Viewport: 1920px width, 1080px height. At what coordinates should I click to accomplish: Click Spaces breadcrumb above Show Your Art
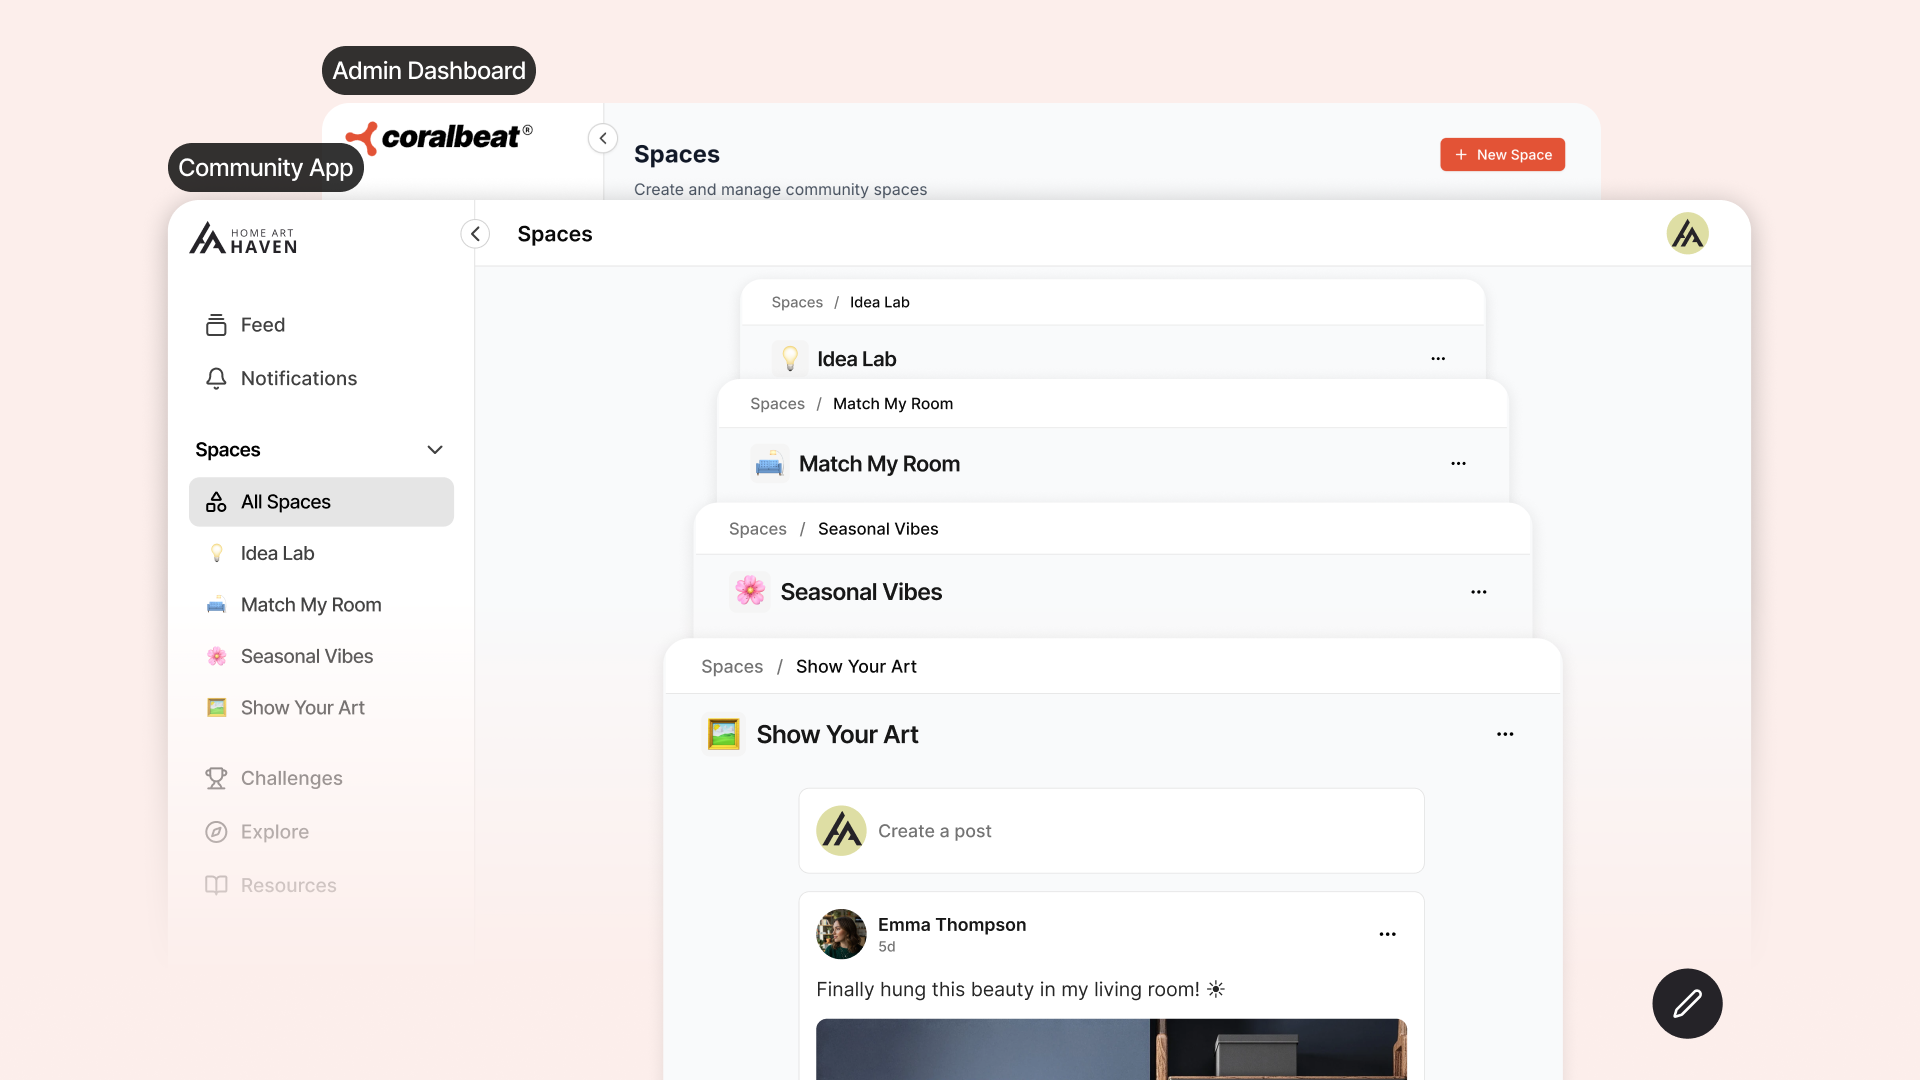click(x=731, y=667)
